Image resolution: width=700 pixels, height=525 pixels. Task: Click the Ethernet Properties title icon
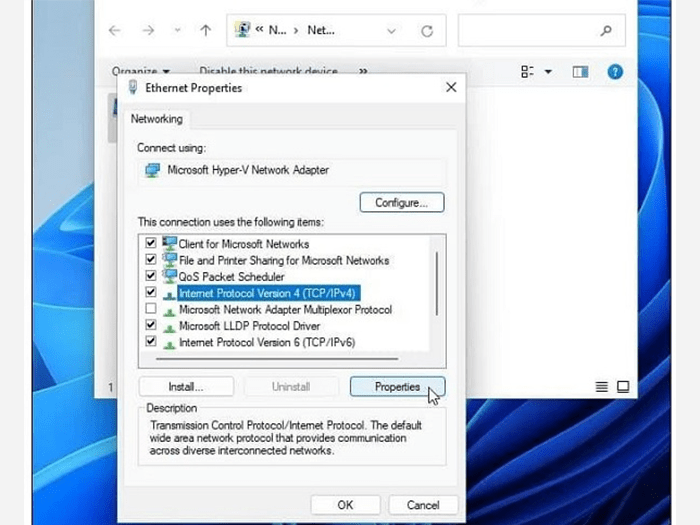point(133,88)
